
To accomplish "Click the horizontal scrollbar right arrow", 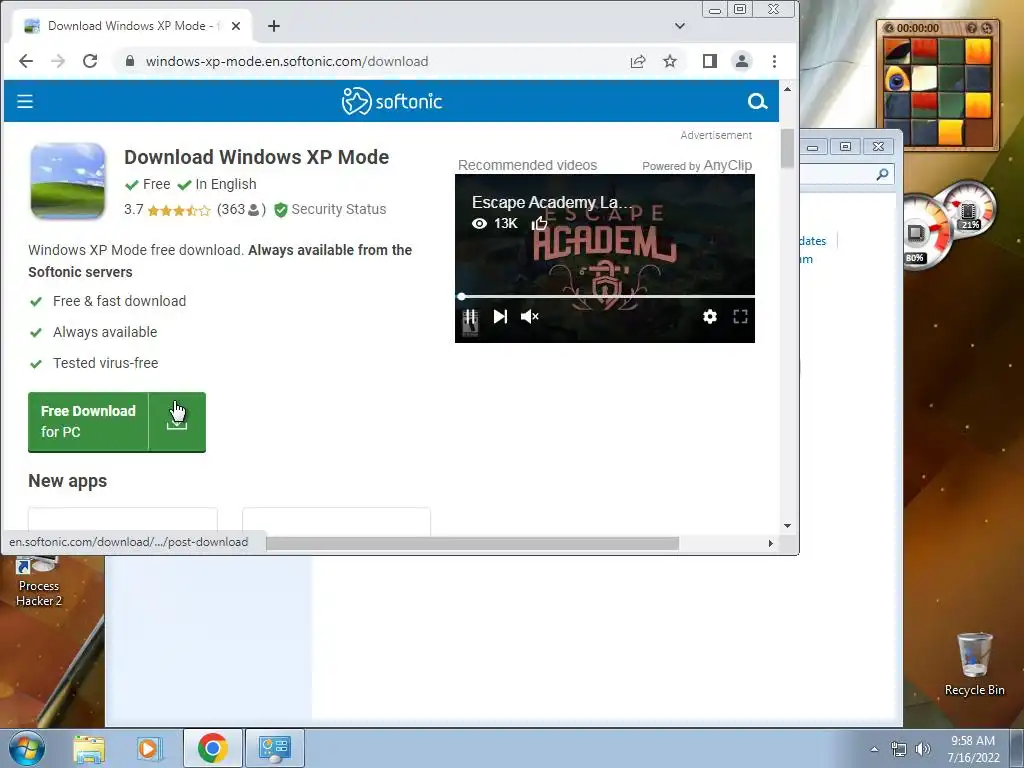I will (771, 543).
